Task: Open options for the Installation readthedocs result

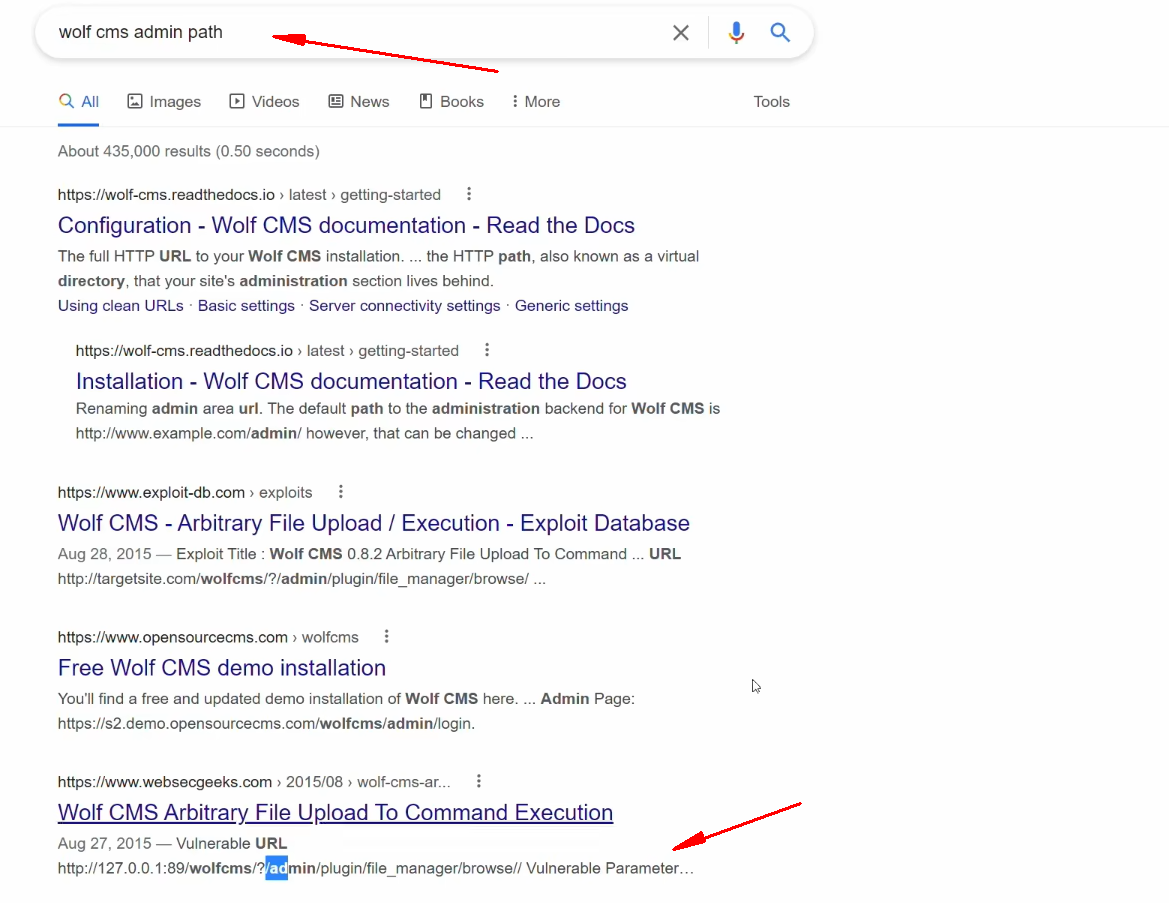Action: coord(487,350)
